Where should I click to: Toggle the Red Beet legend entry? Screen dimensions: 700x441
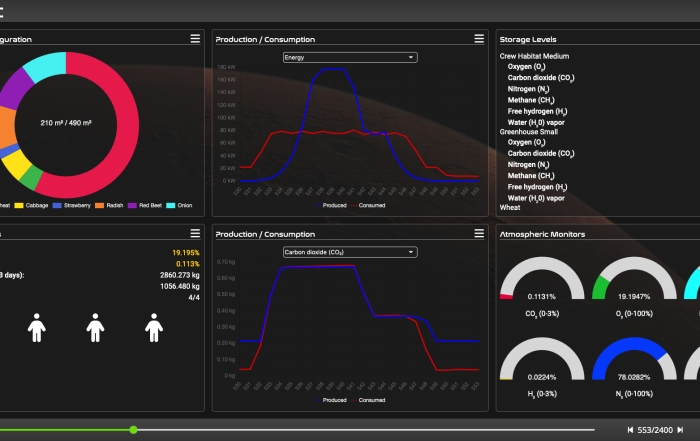point(146,205)
